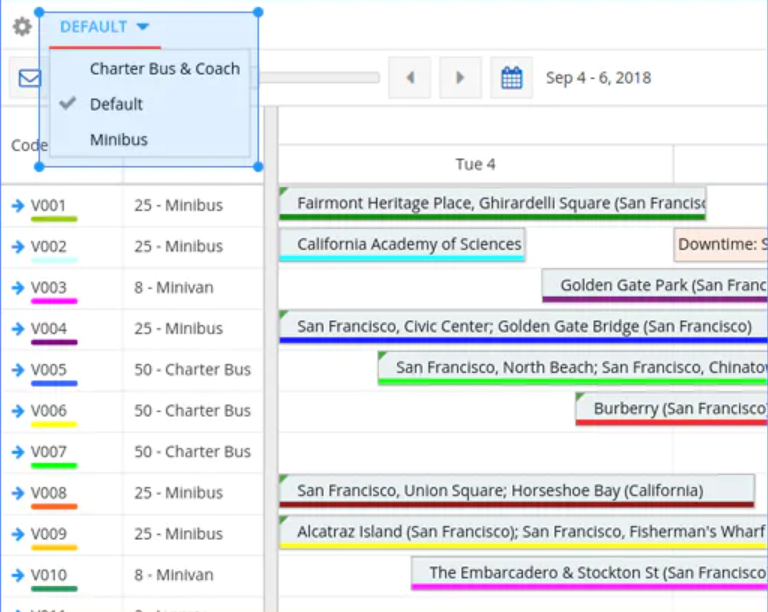The image size is (768, 612).
Task: Click 50 - Charter Bus in V007 row
Action: tap(192, 451)
